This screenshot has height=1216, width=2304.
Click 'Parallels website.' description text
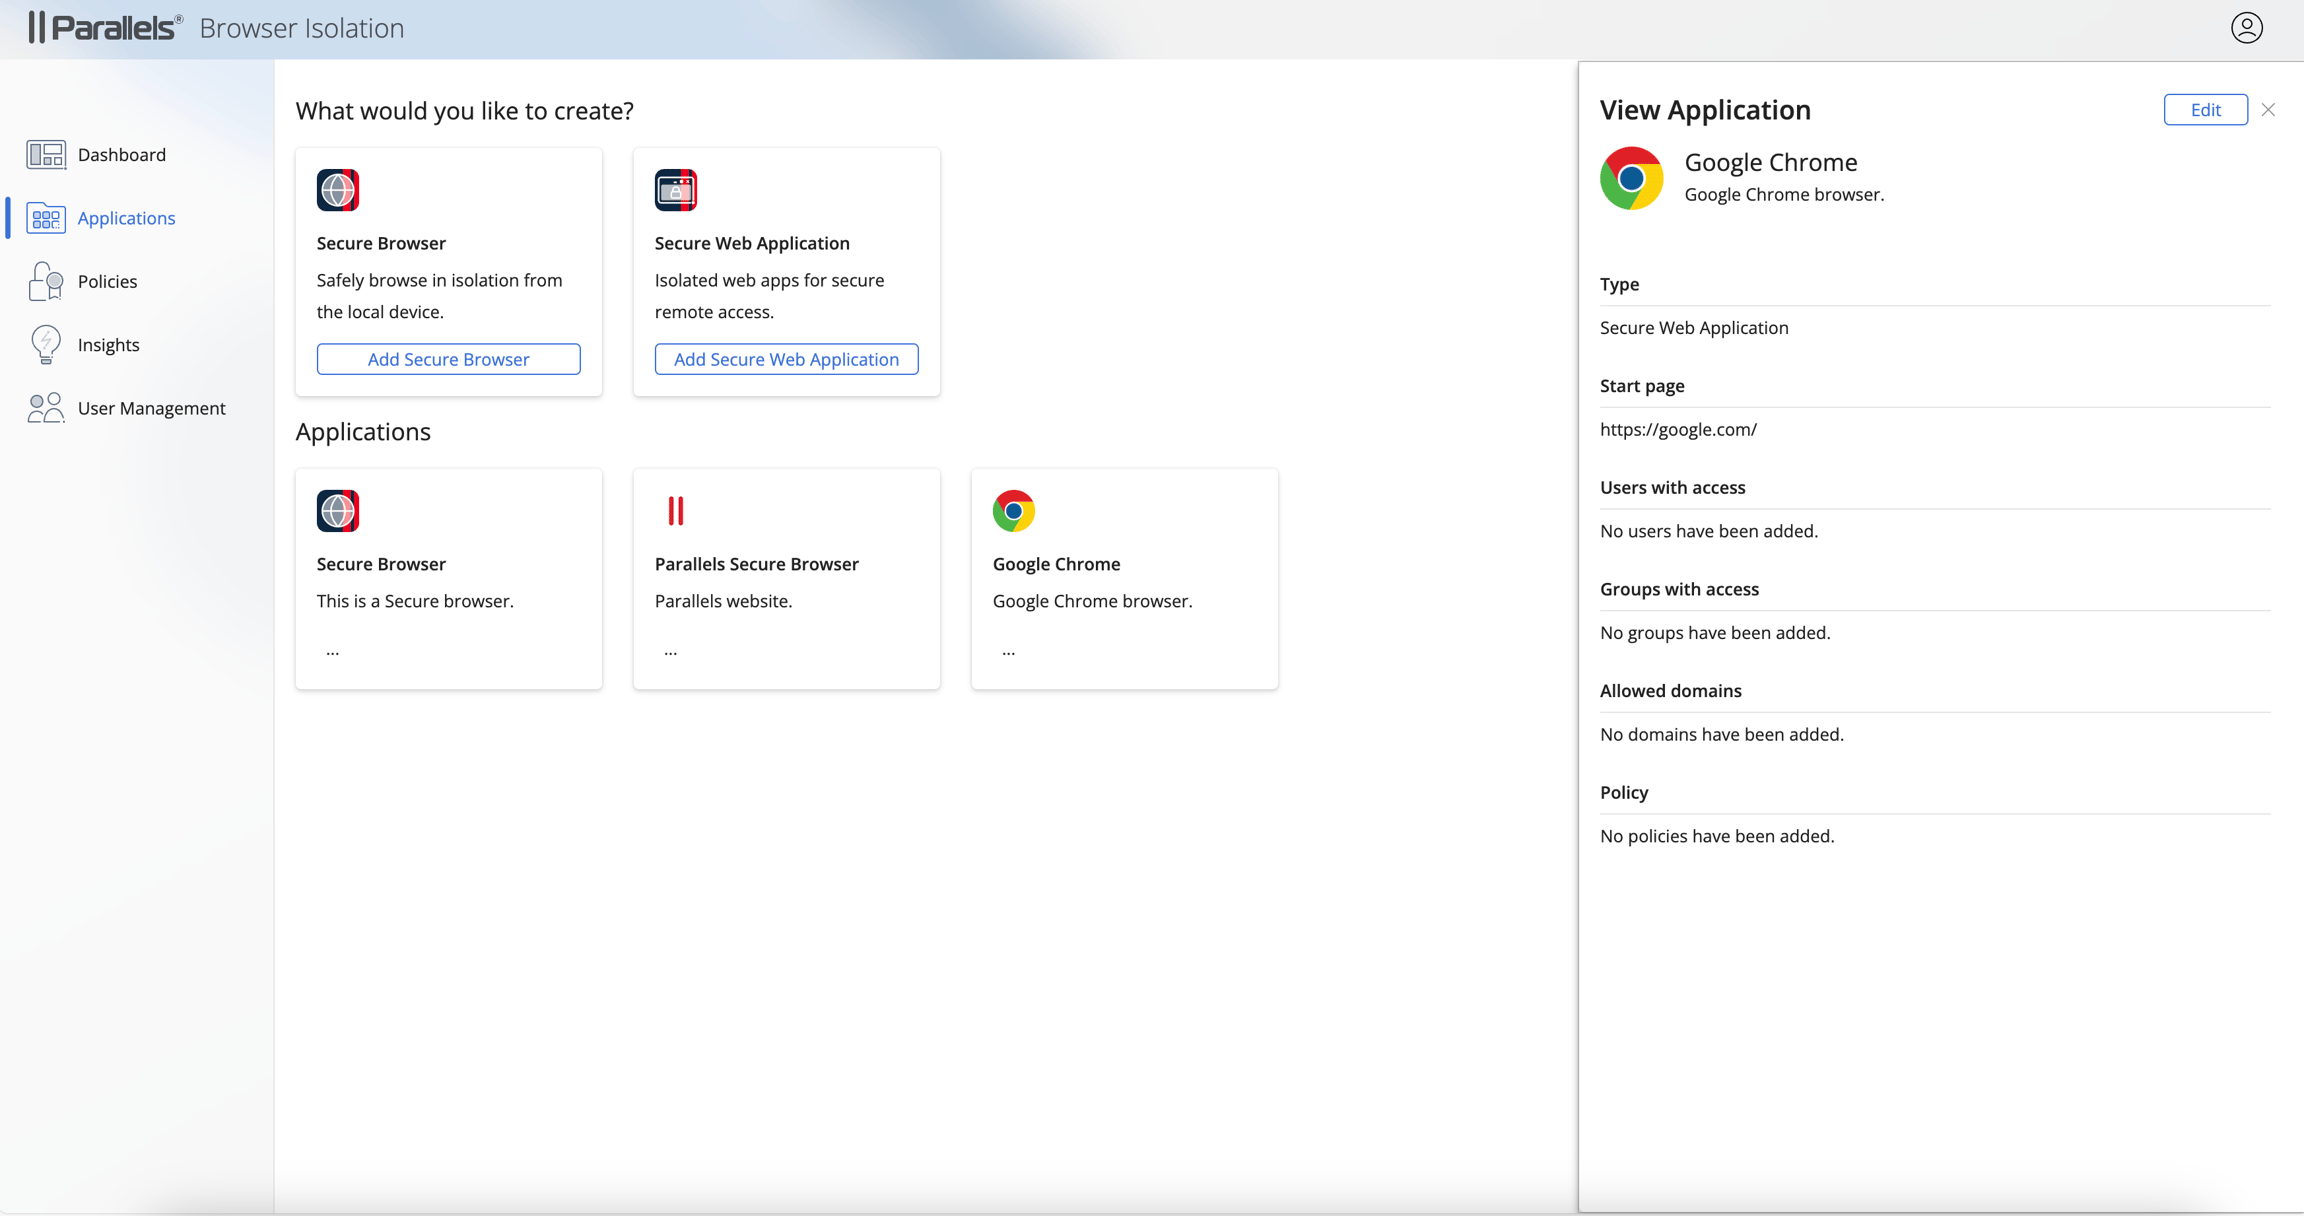[723, 601]
